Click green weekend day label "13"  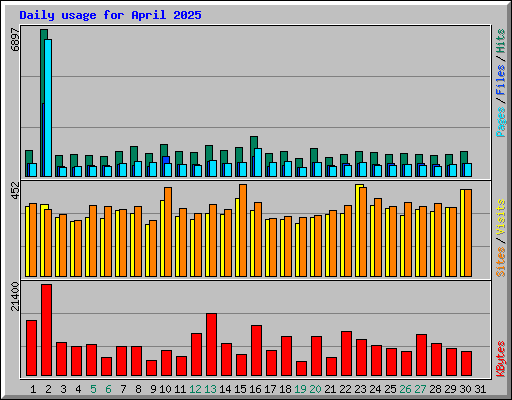(210, 389)
